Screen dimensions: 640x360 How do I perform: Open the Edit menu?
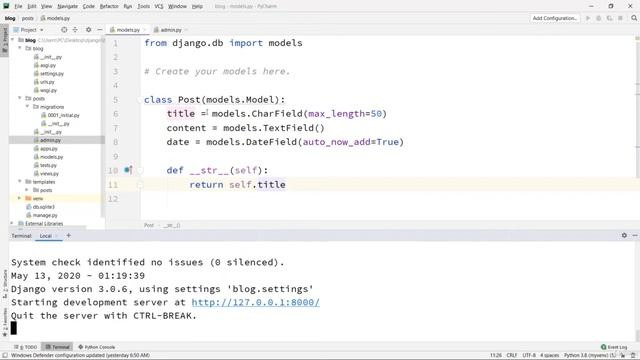pyautogui.click(x=32, y=7)
